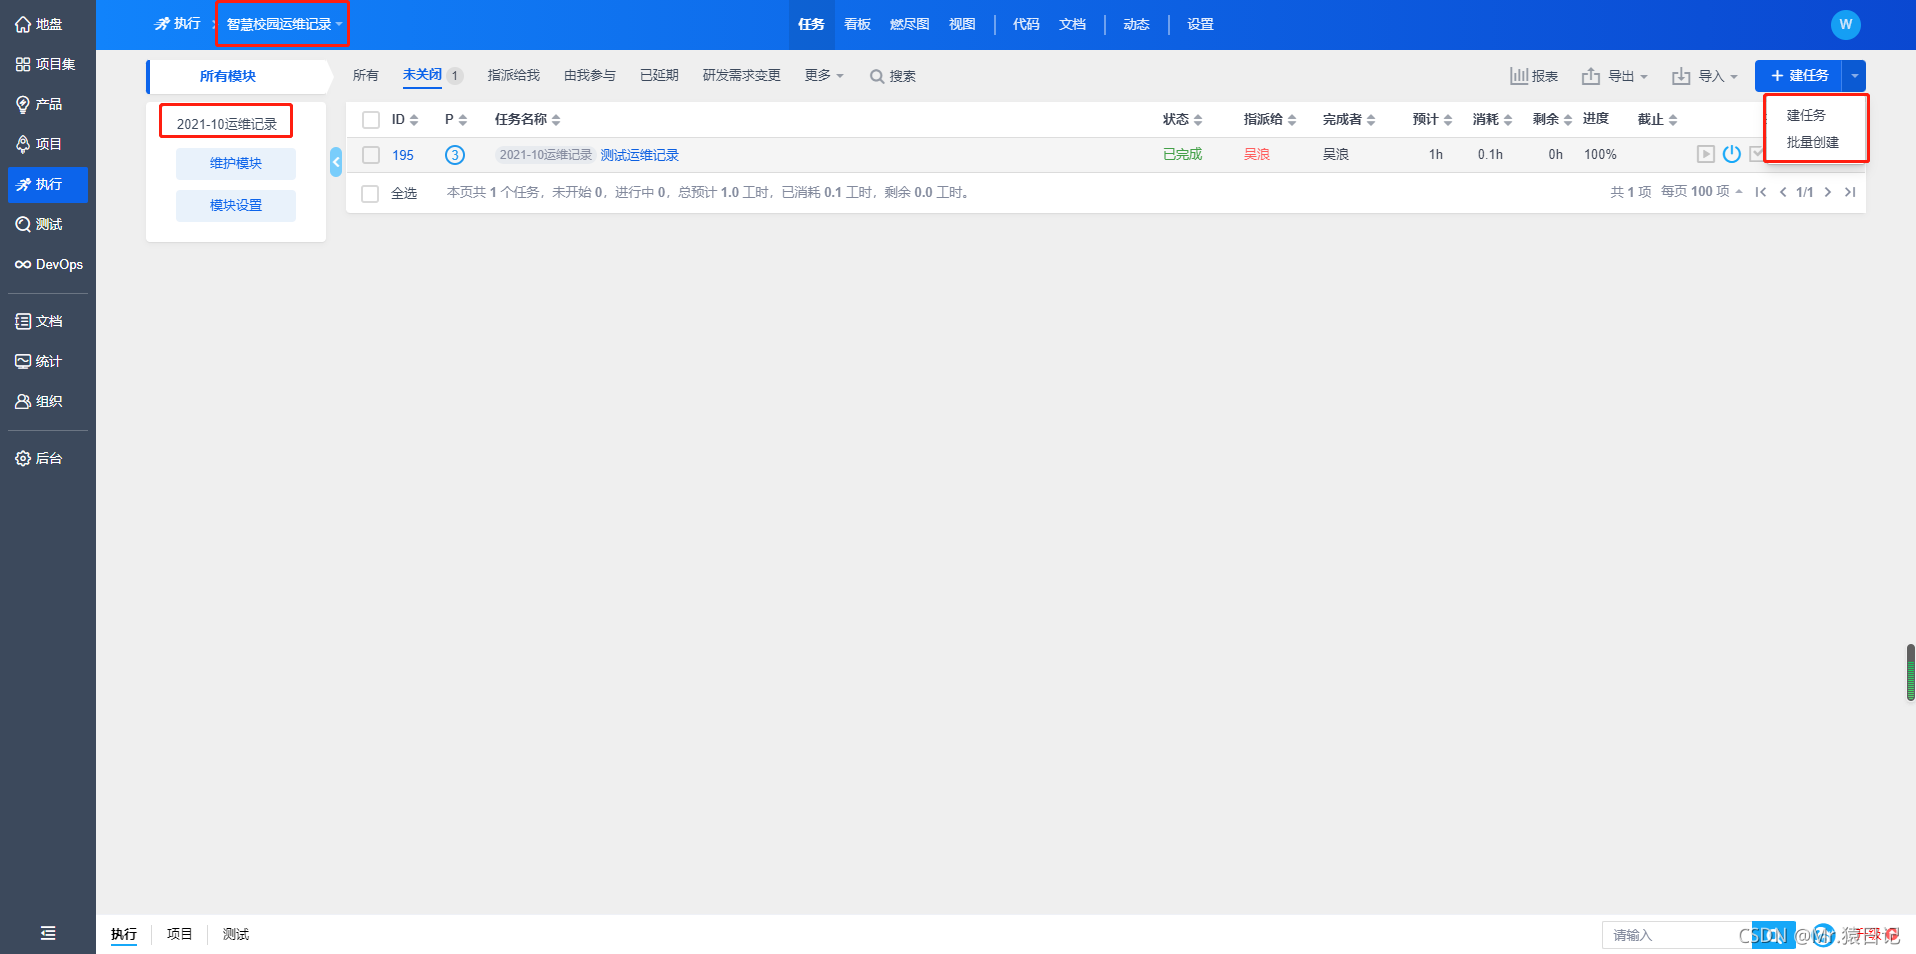Click the 建任务 button
Viewport: 1916px width, 954px height.
coord(1799,76)
